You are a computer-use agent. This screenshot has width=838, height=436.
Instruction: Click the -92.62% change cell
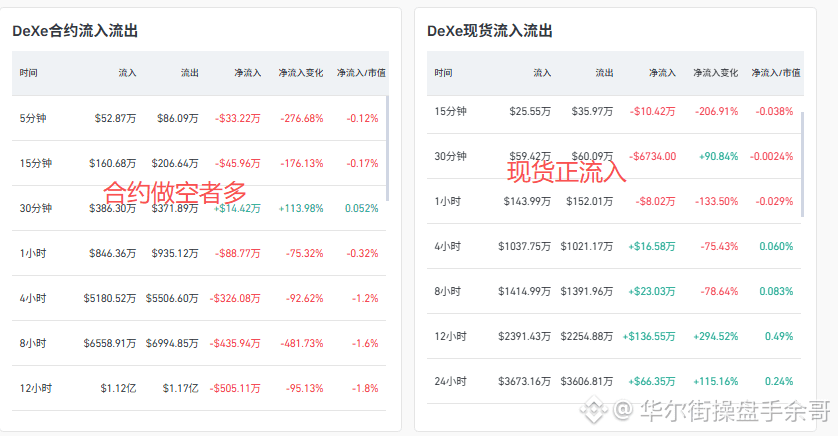point(304,298)
